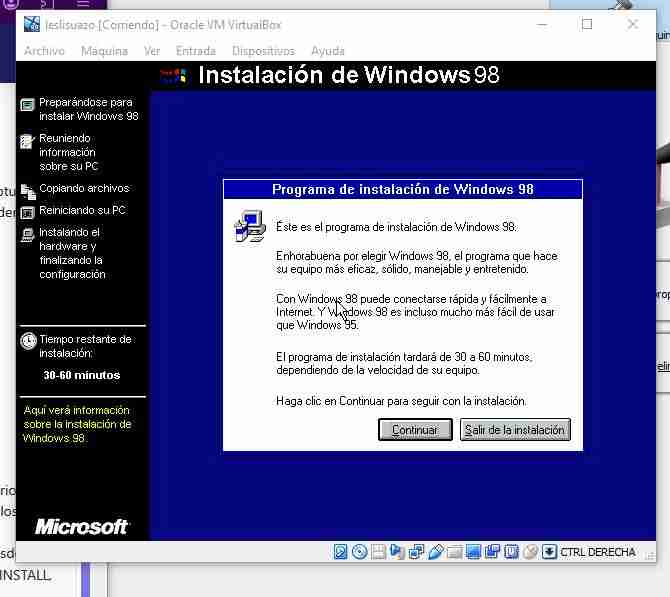Open the Dispositivos menu
Viewport: 670px width, 597px height.
click(263, 51)
